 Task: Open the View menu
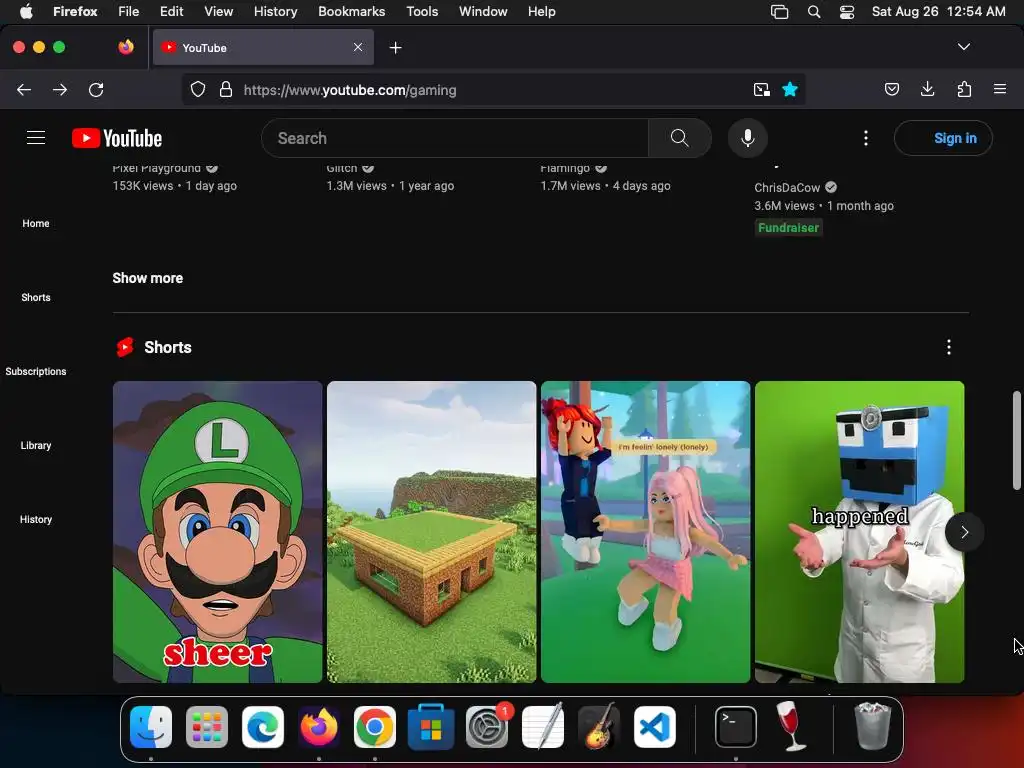click(218, 12)
